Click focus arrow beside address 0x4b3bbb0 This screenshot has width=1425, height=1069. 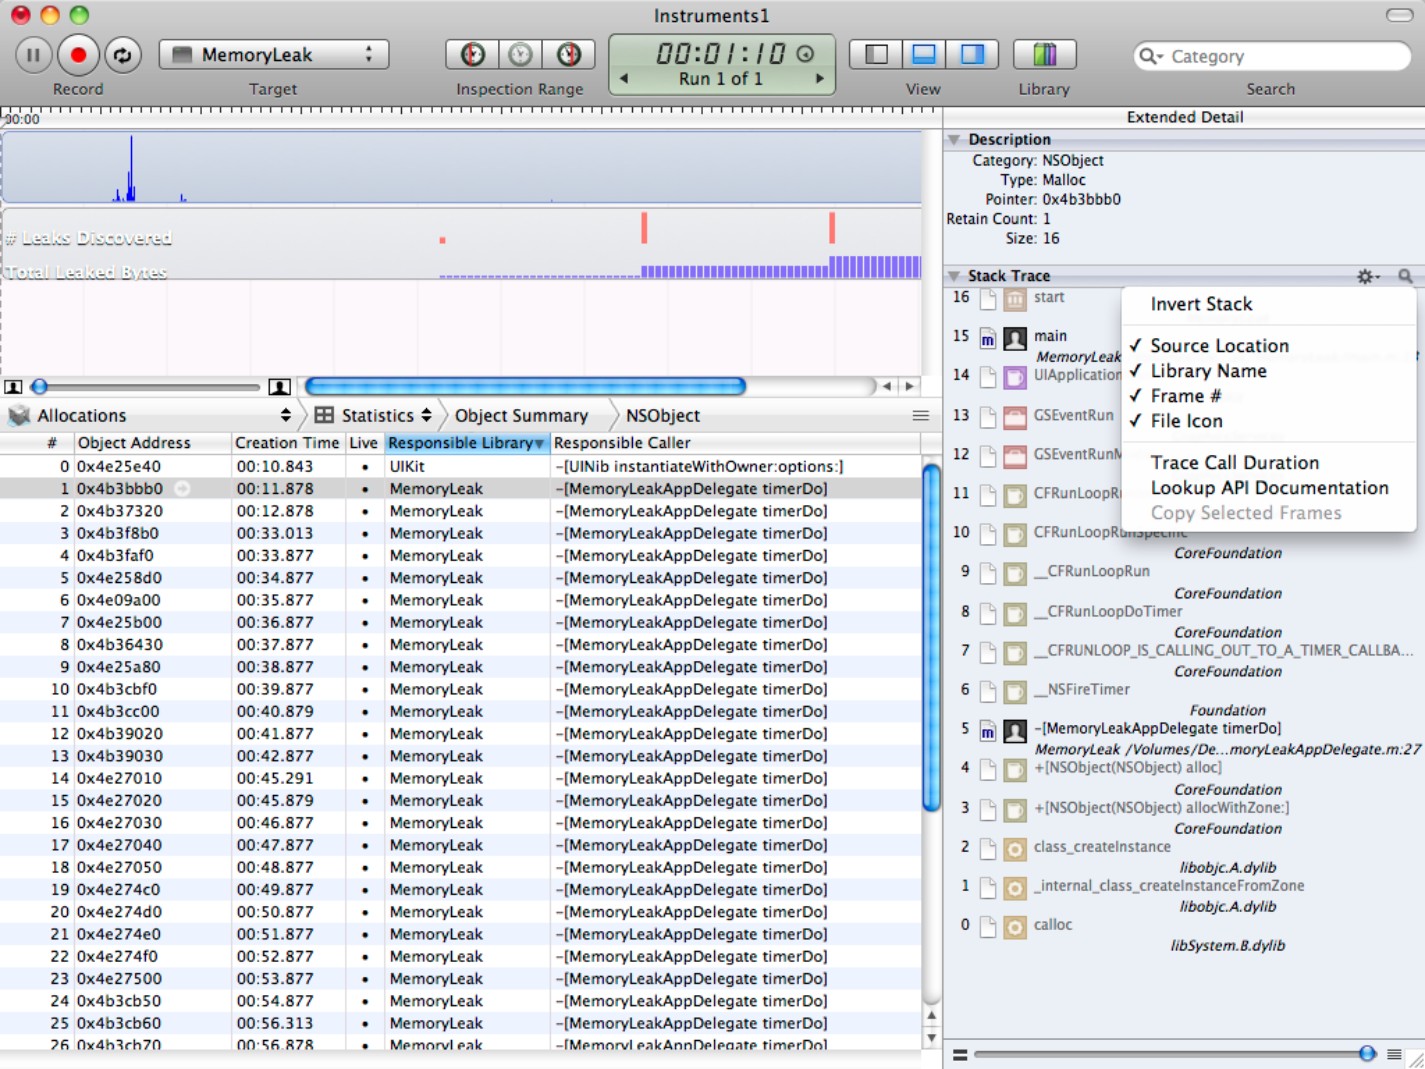(182, 489)
